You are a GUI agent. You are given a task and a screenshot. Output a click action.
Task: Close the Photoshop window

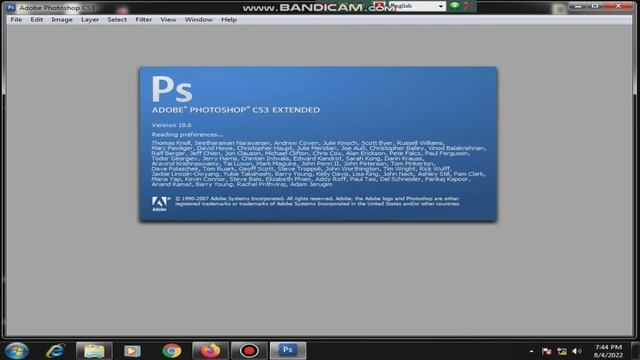[618, 6]
